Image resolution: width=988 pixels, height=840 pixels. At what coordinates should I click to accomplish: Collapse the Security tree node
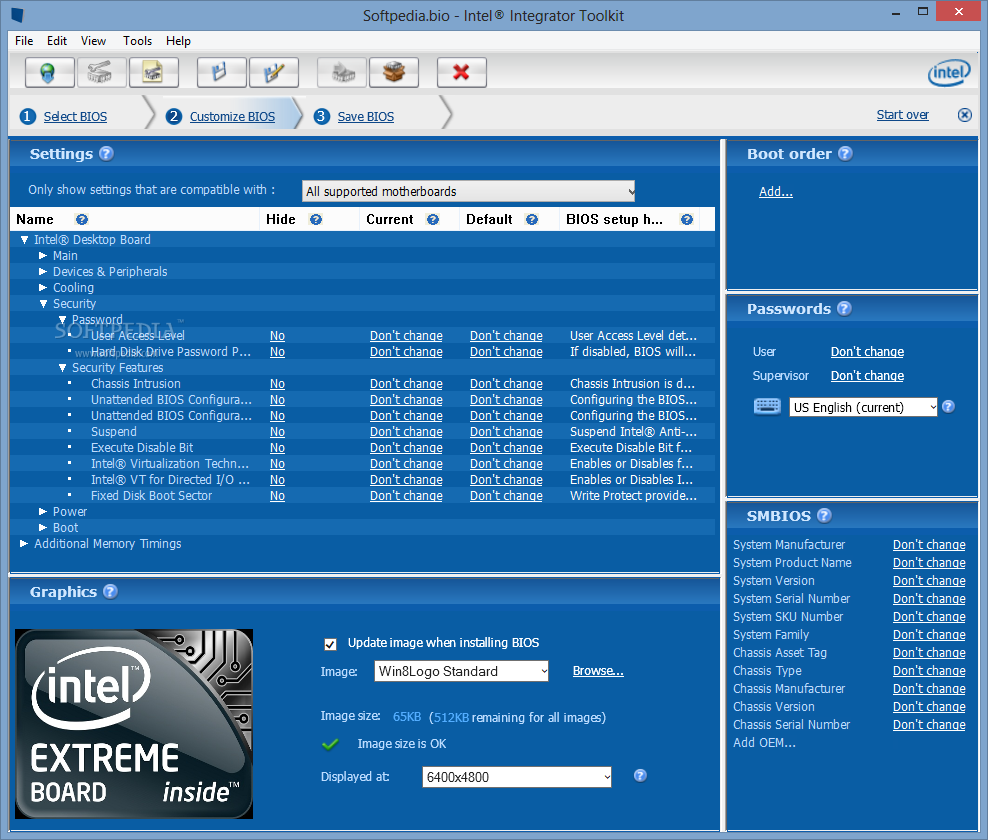pos(43,304)
